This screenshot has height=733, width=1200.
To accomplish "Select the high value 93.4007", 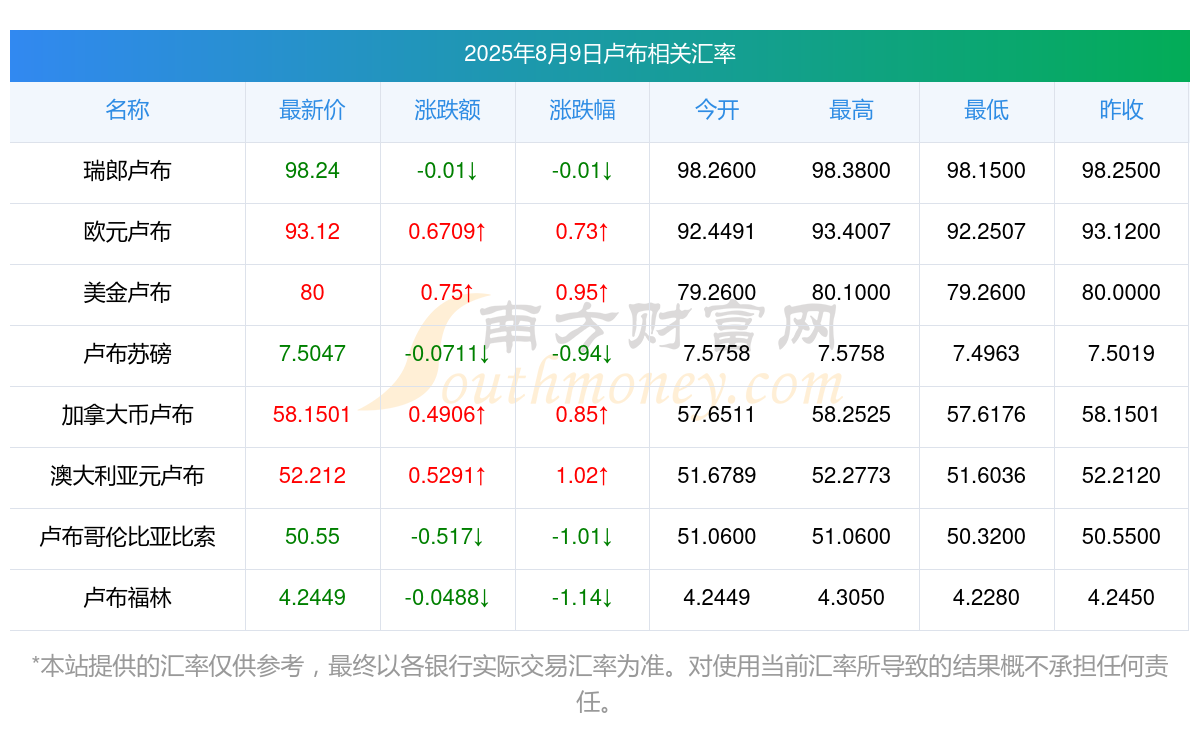I will (851, 232).
